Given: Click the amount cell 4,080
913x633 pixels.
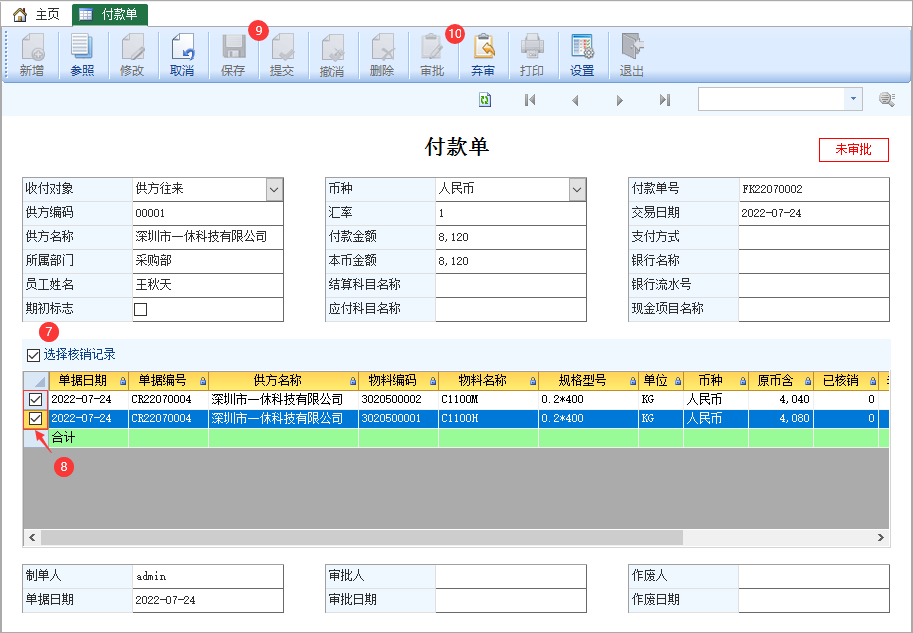Looking at the screenshot, I should click(x=780, y=419).
